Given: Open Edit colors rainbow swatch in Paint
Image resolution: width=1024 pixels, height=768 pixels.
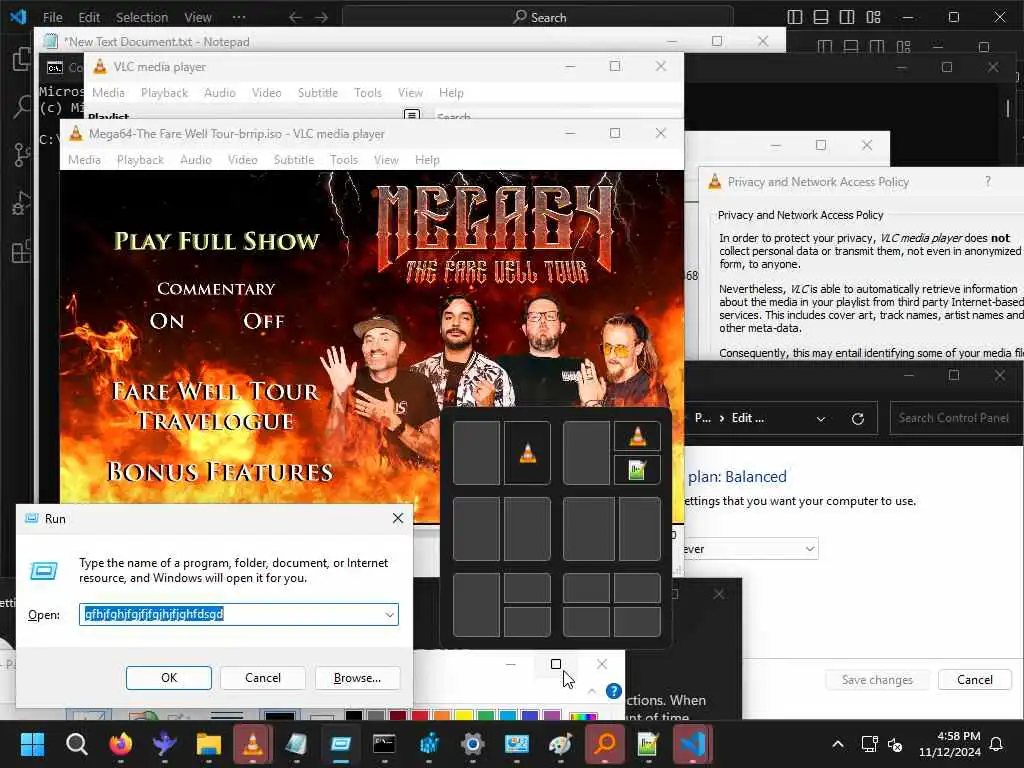Looking at the screenshot, I should (583, 715).
